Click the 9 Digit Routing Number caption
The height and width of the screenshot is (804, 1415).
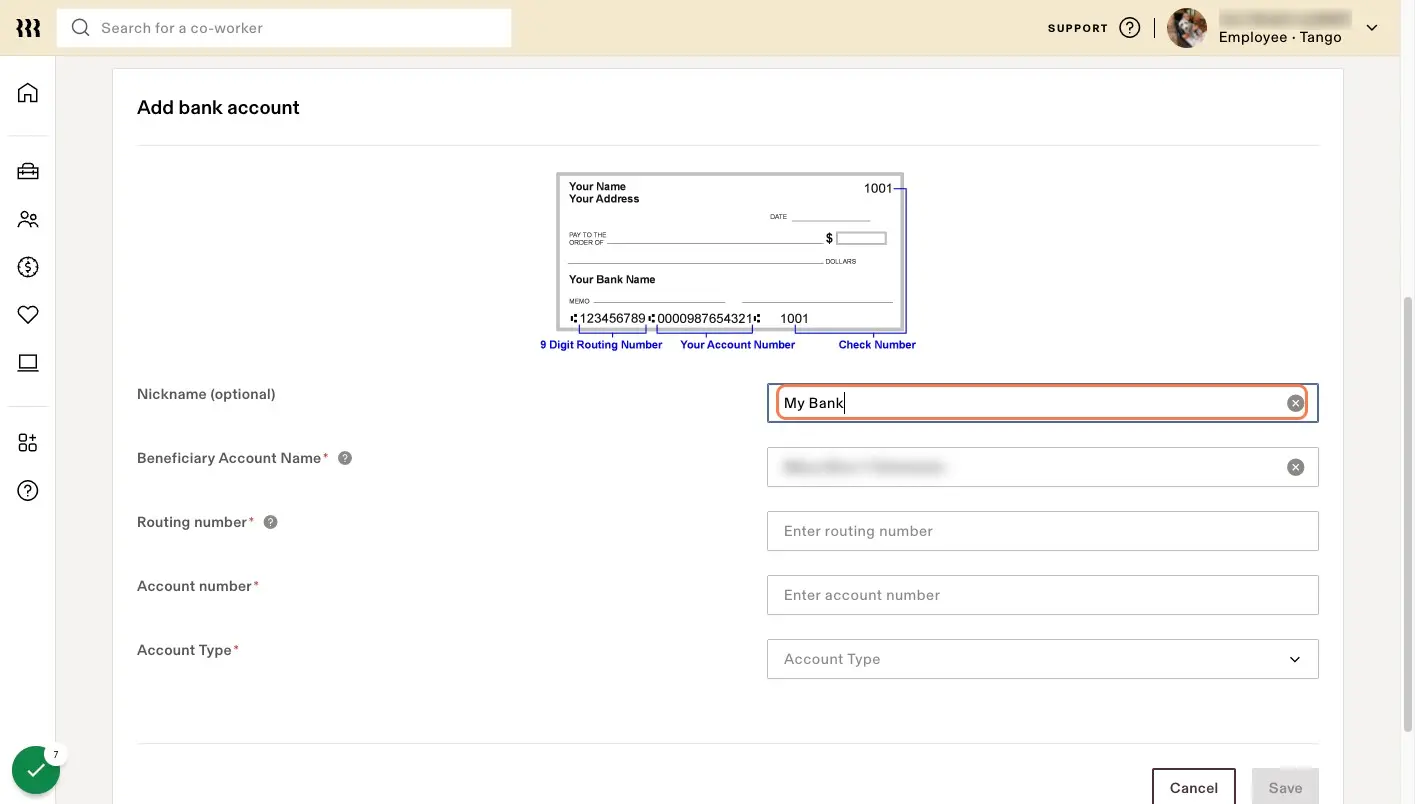pos(601,344)
